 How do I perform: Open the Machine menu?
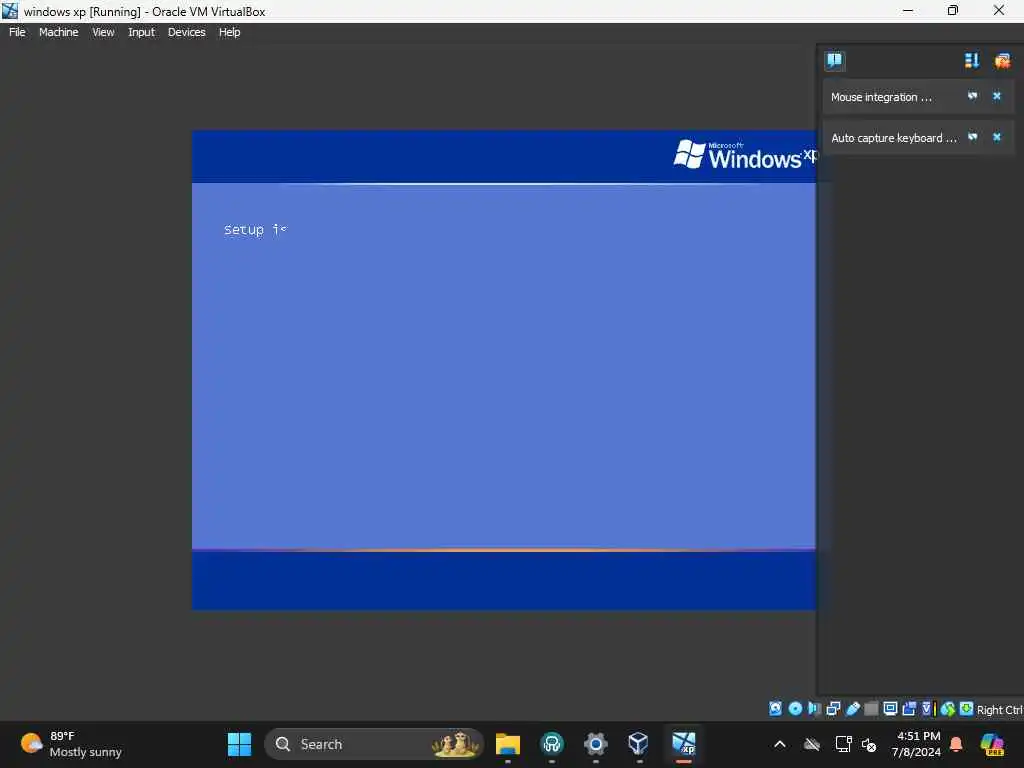tap(58, 32)
